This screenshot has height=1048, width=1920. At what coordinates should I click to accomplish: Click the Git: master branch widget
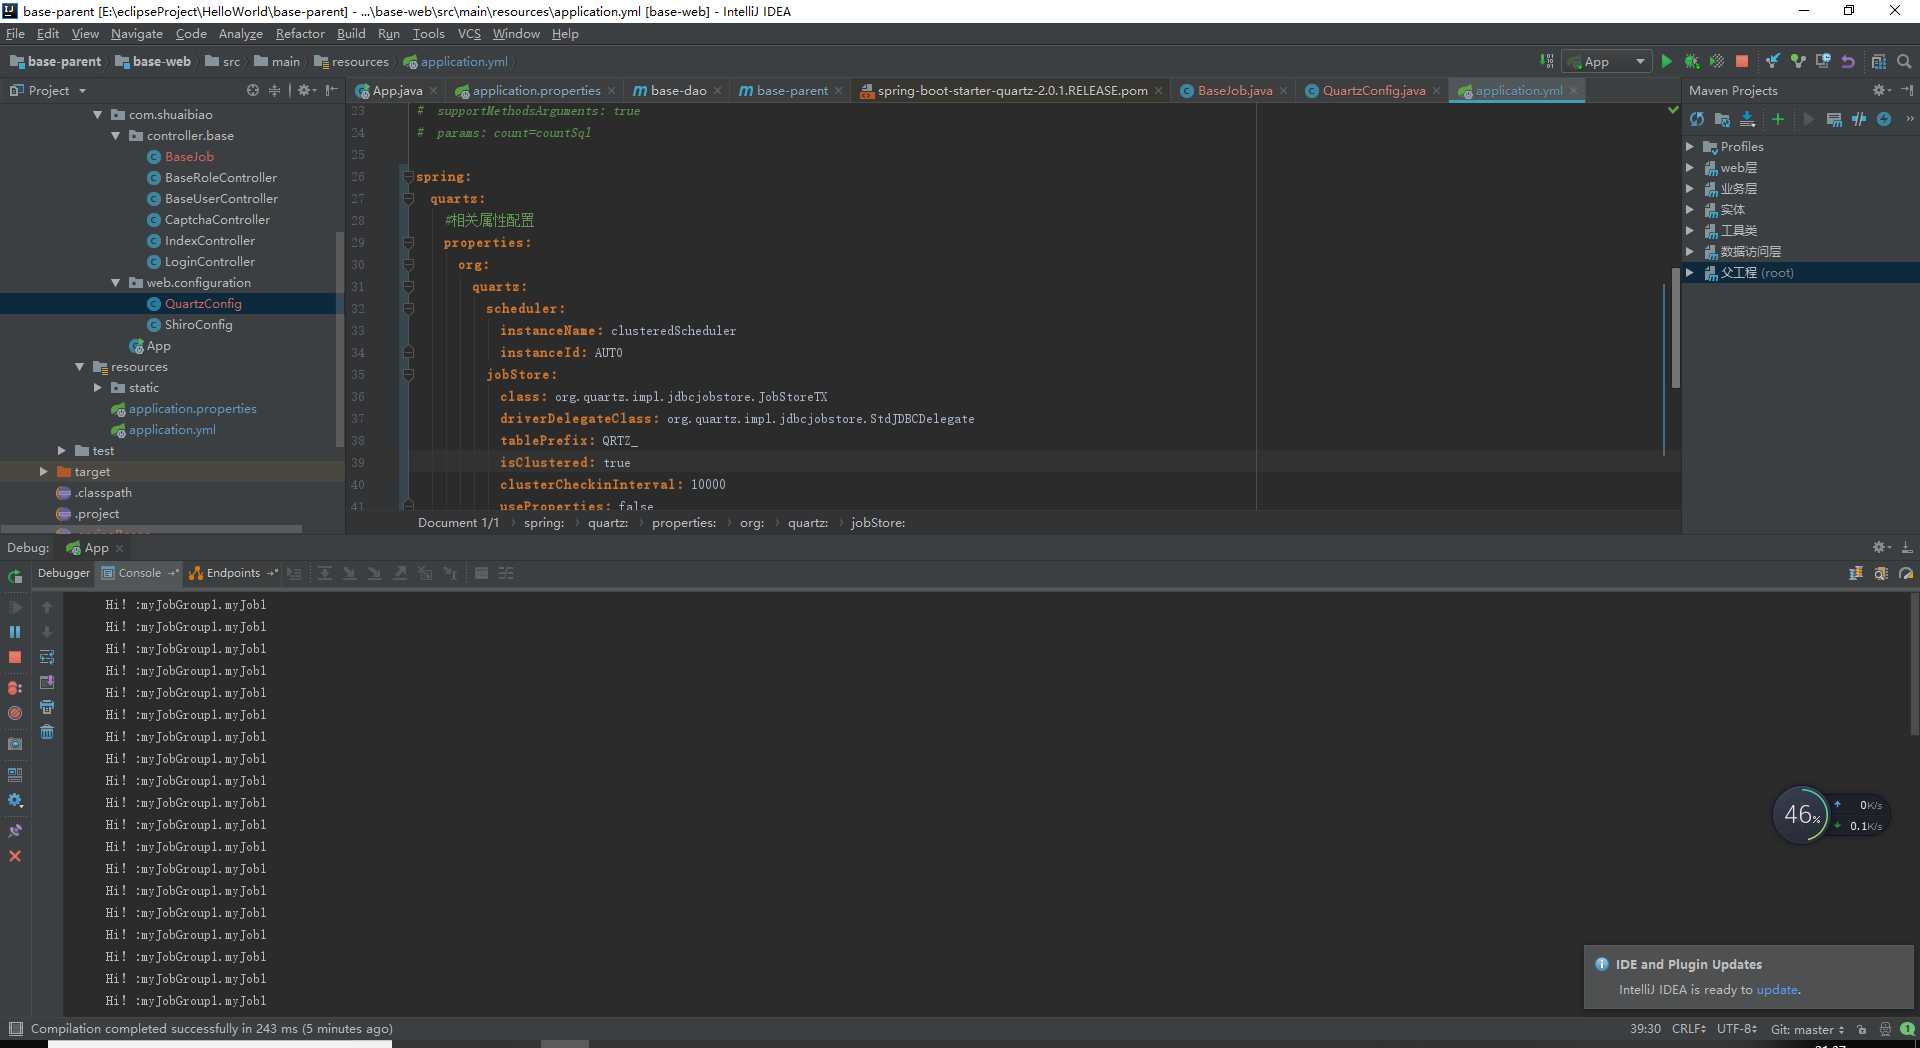coord(1807,1029)
